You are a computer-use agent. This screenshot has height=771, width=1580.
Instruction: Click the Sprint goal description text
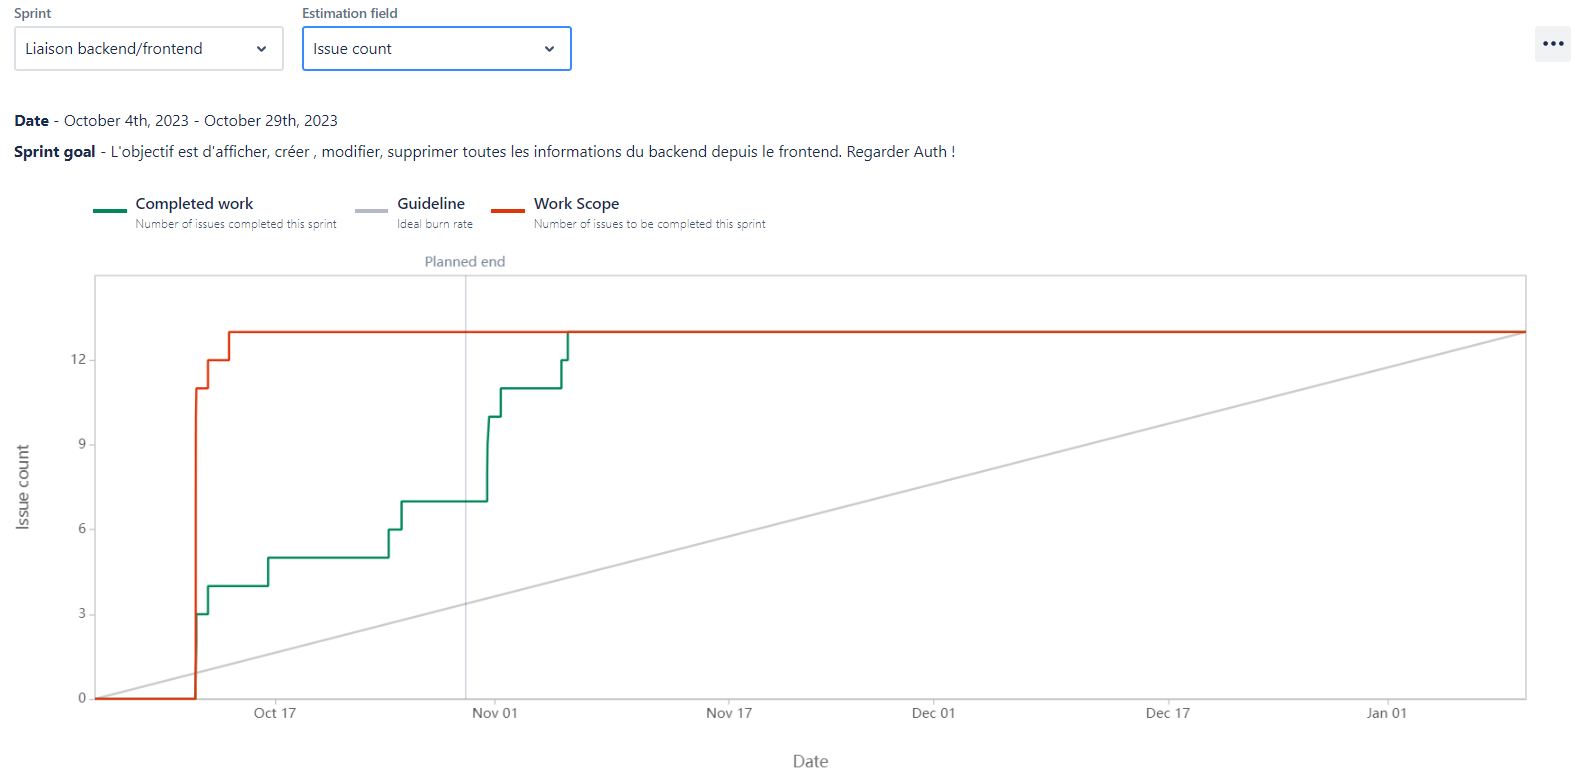(532, 152)
